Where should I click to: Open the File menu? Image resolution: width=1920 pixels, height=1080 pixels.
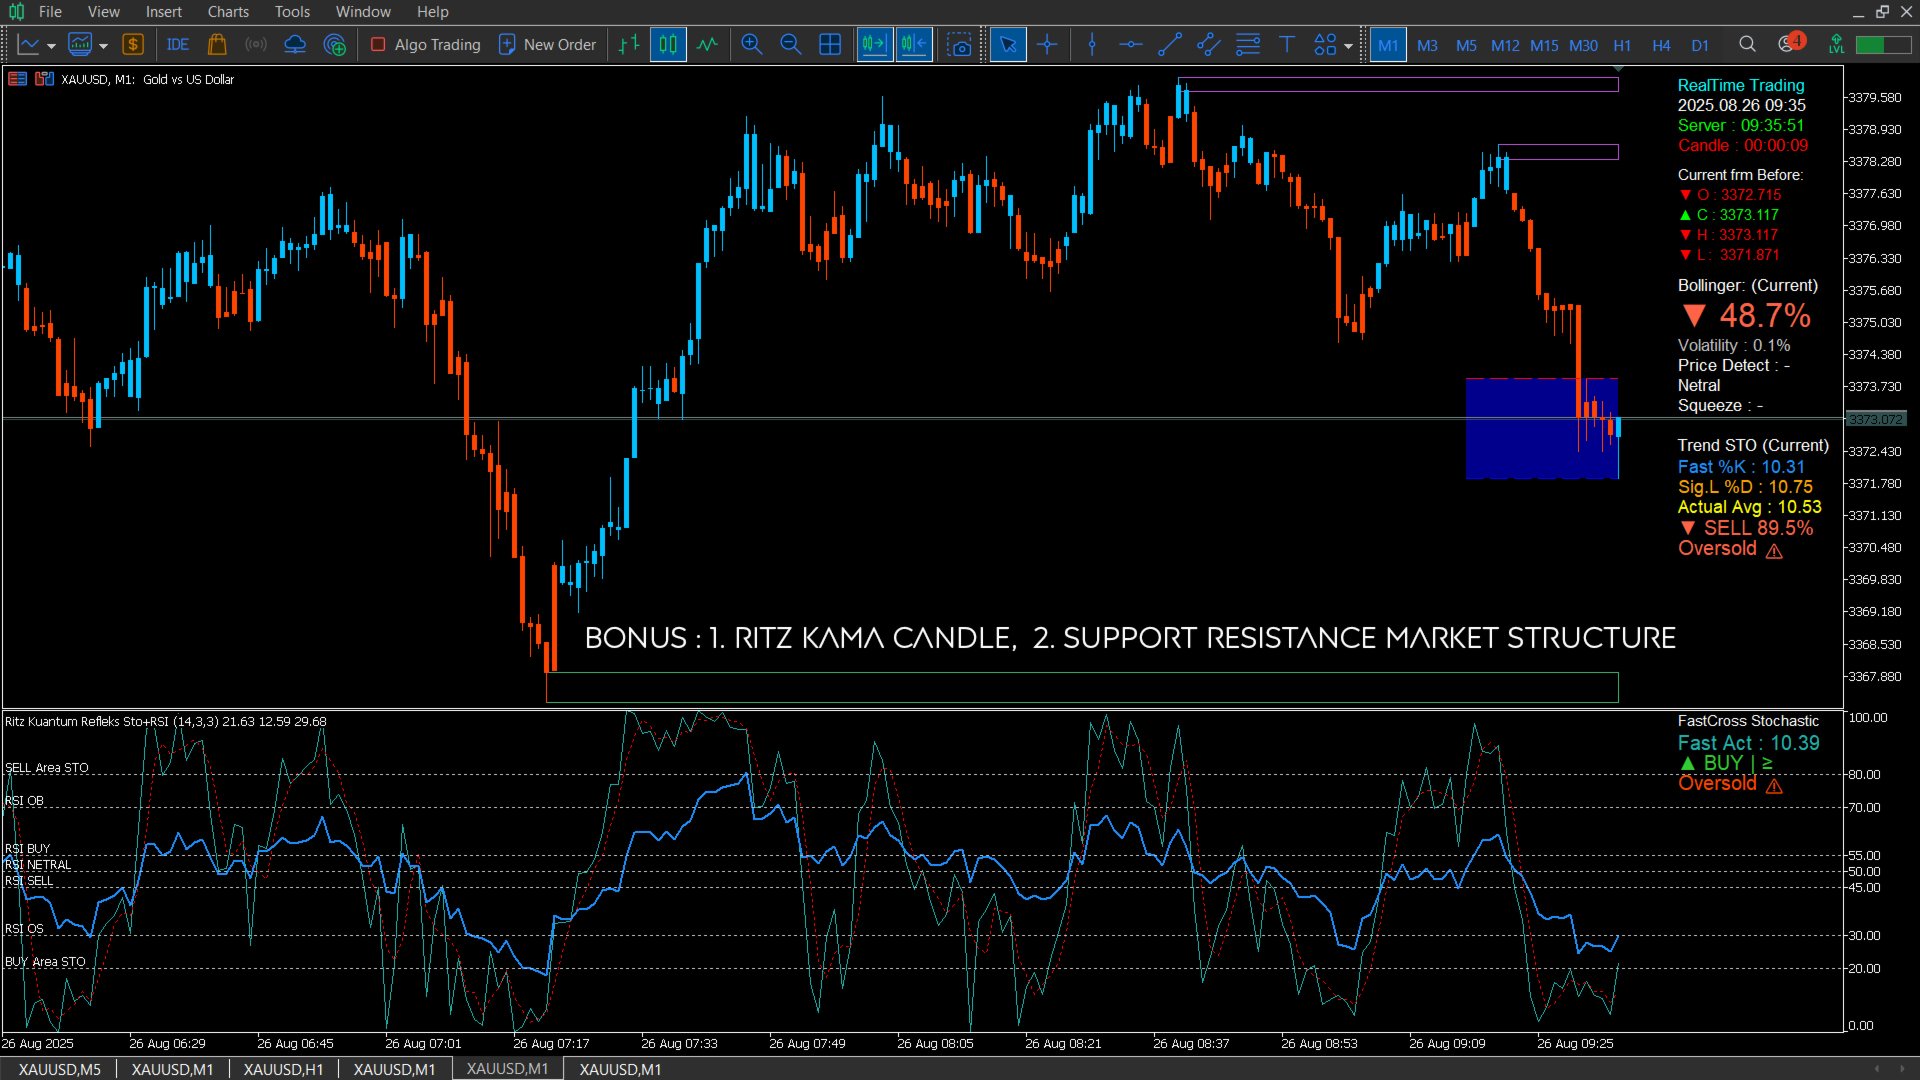(x=50, y=12)
